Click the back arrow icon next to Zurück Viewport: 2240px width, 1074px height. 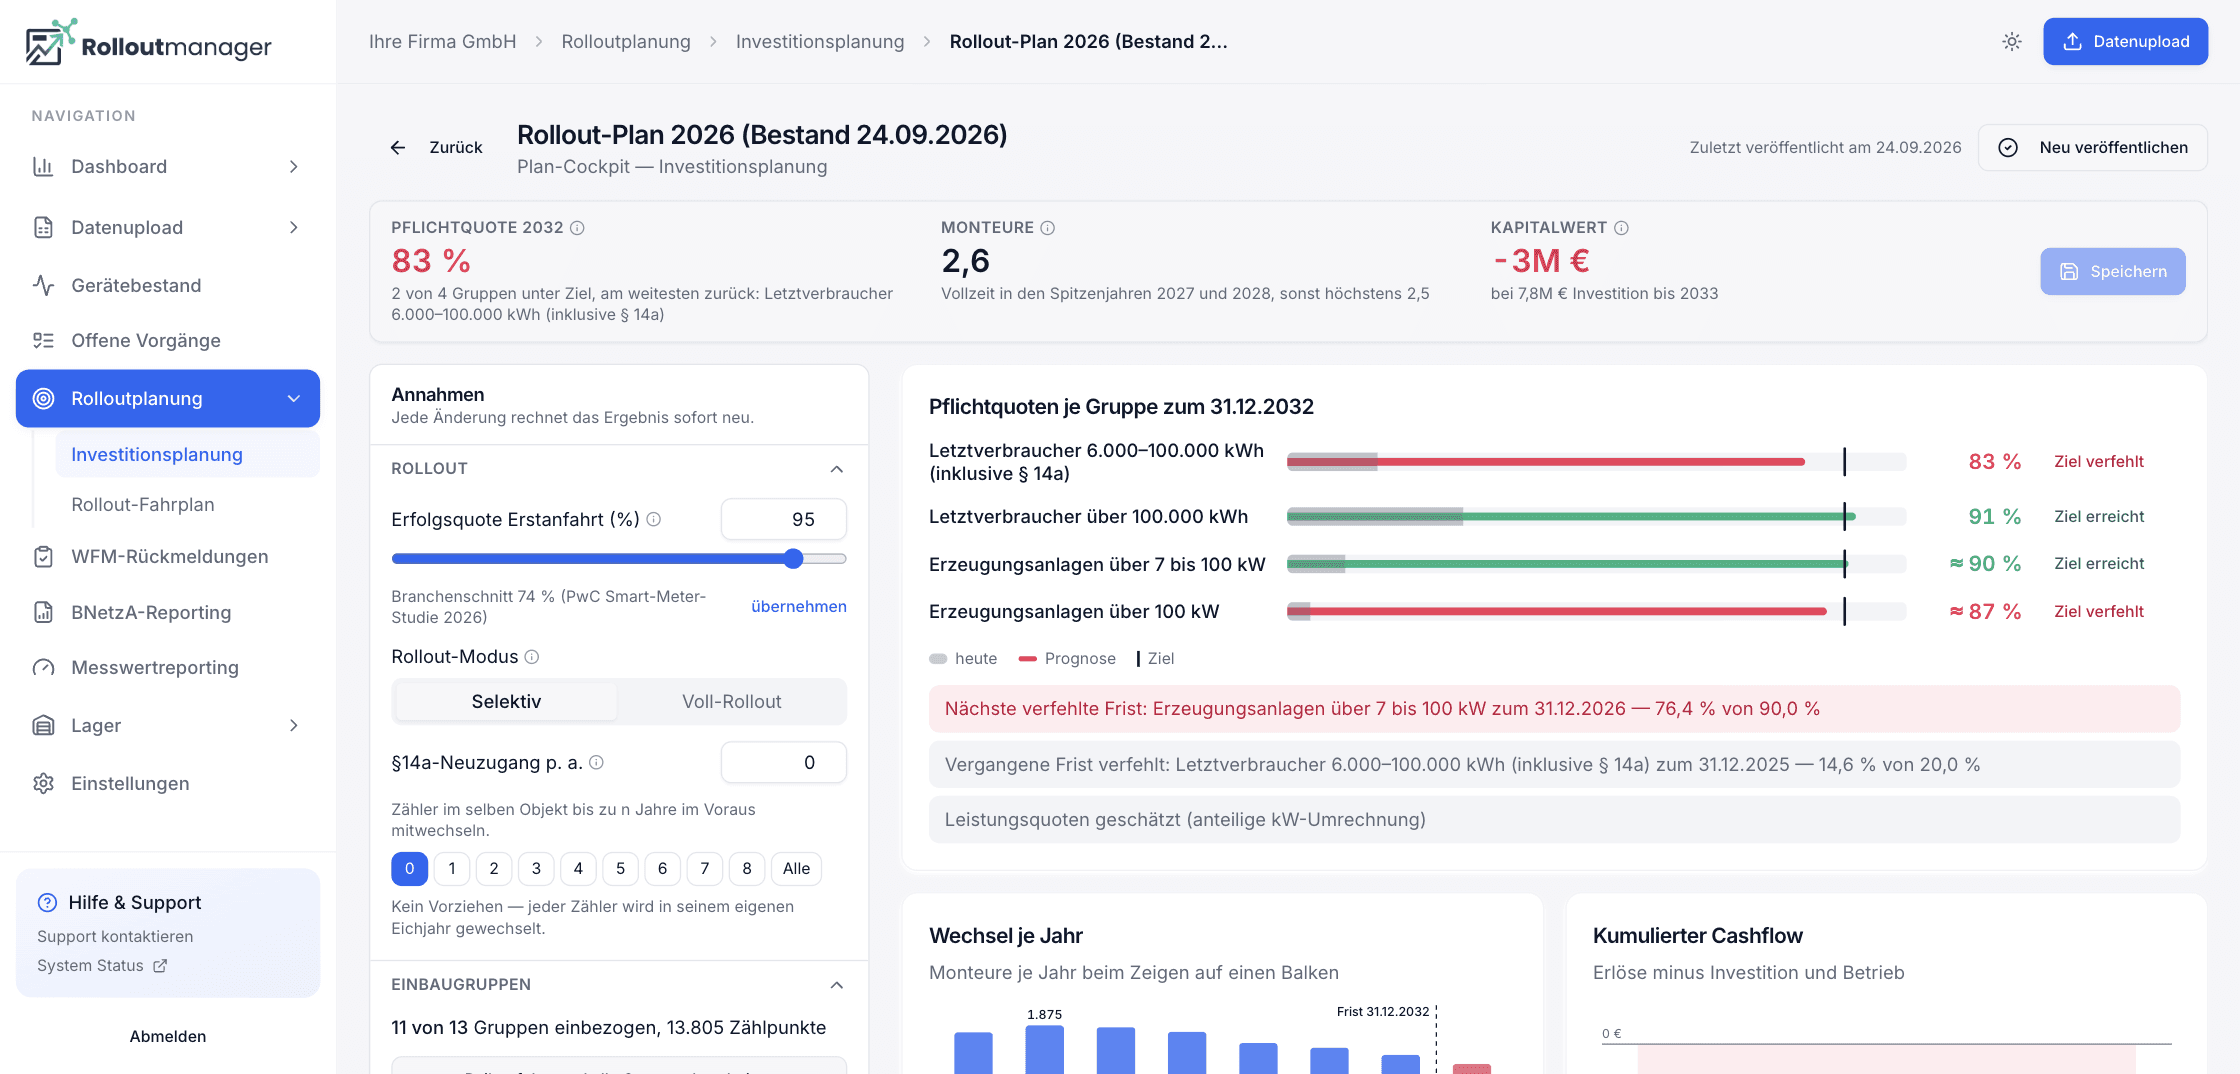coord(398,147)
